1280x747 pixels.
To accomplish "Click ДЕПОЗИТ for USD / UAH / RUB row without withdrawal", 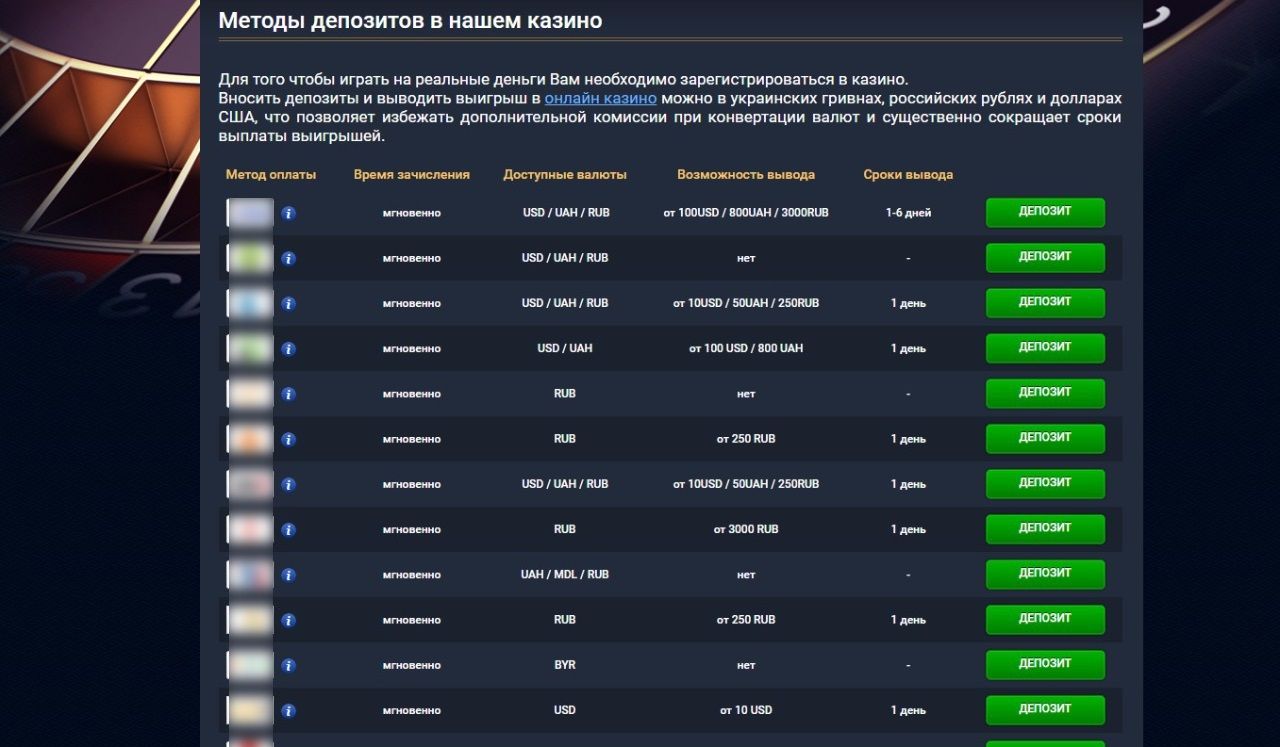I will tap(1045, 257).
